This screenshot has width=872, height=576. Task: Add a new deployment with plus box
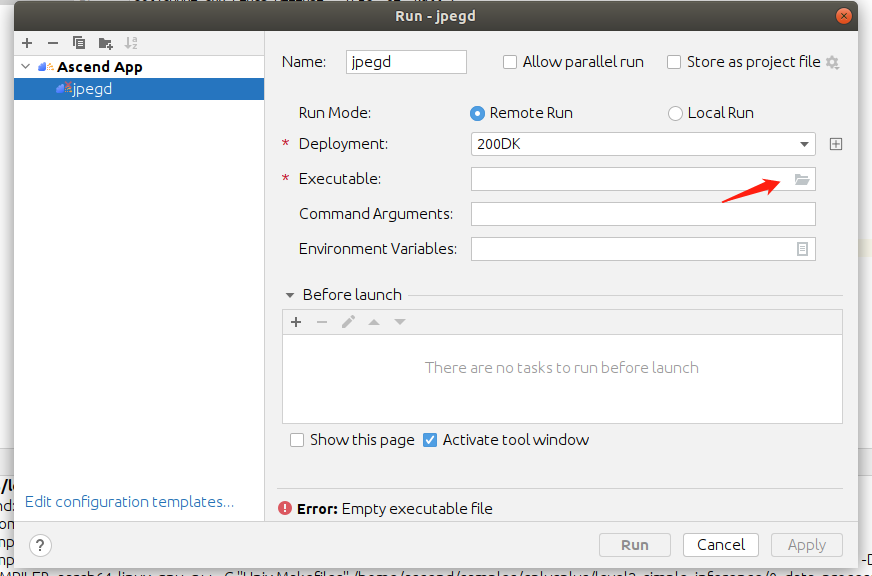(x=836, y=144)
